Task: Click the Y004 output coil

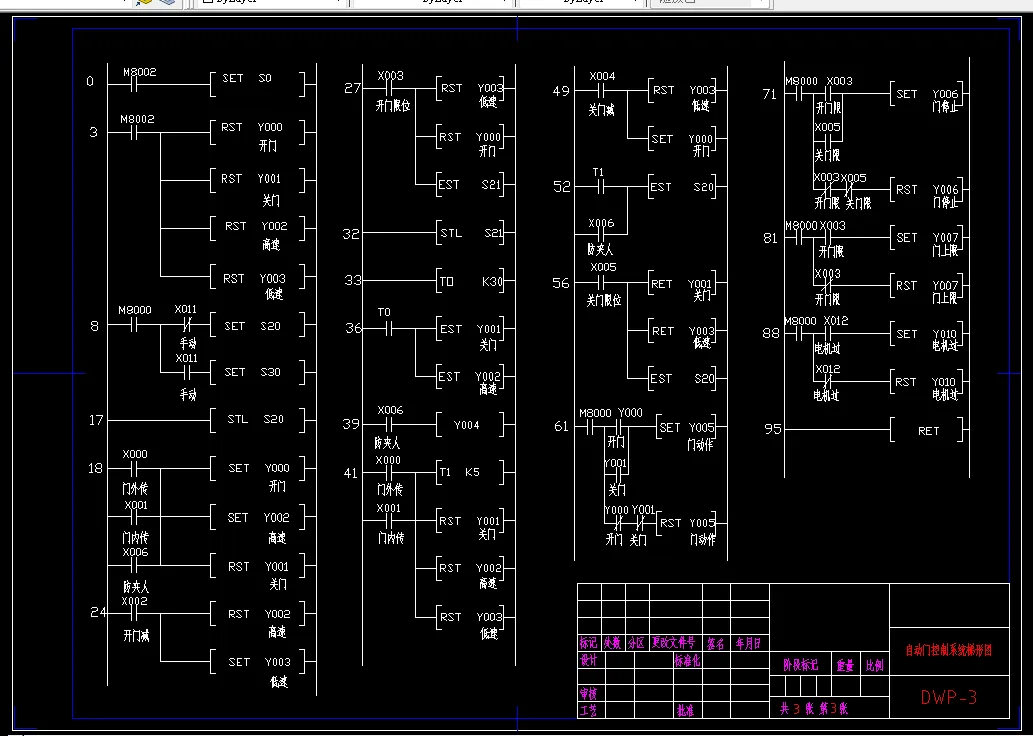Action: 470,425
